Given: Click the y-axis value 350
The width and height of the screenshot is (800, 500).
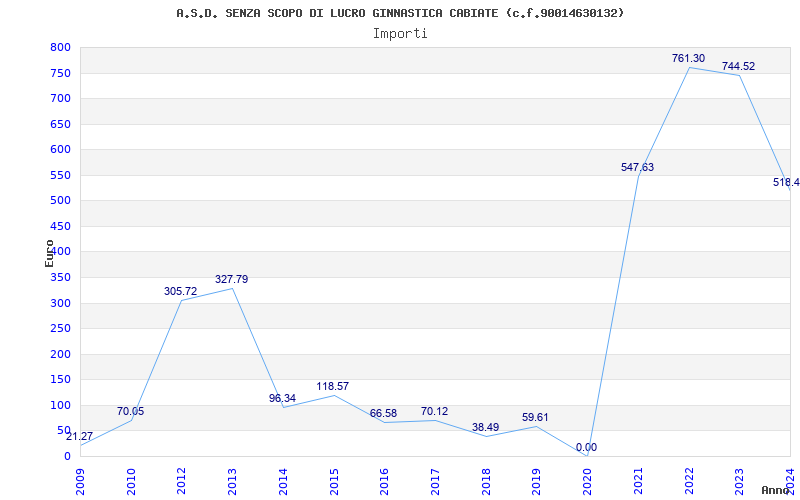Looking at the screenshot, I should click(x=60, y=278).
